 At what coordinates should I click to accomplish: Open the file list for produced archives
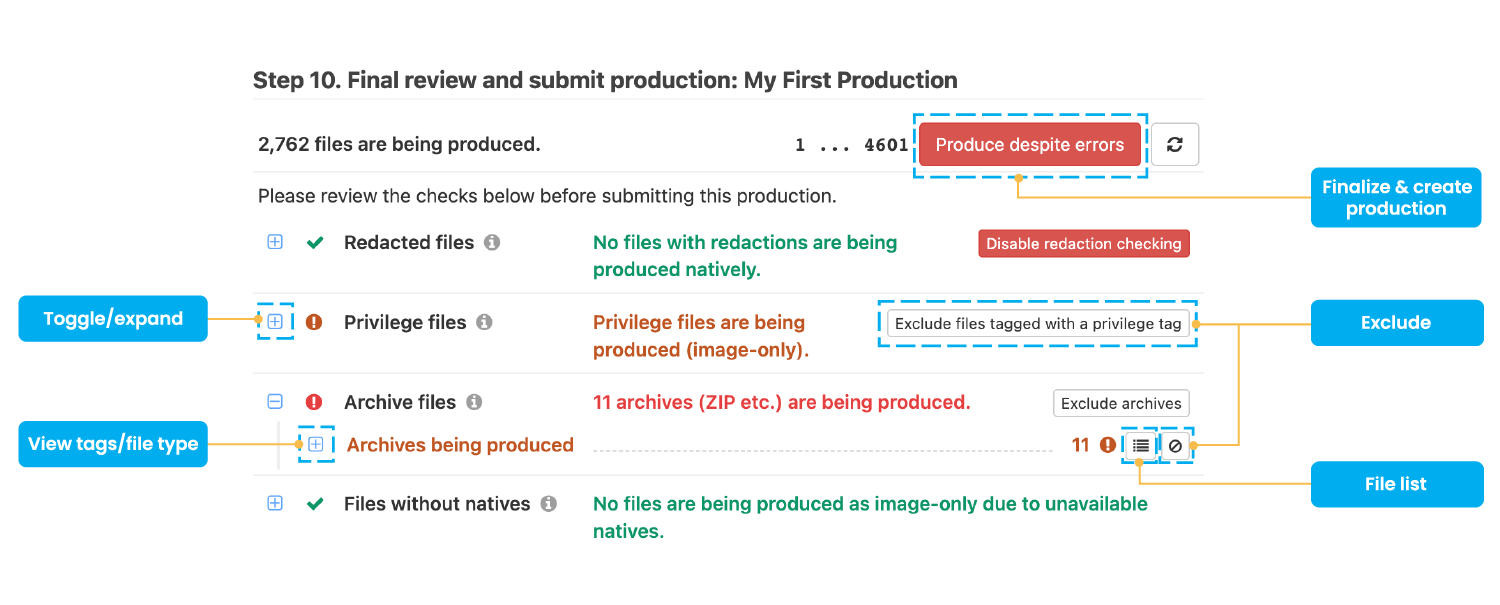(1140, 446)
